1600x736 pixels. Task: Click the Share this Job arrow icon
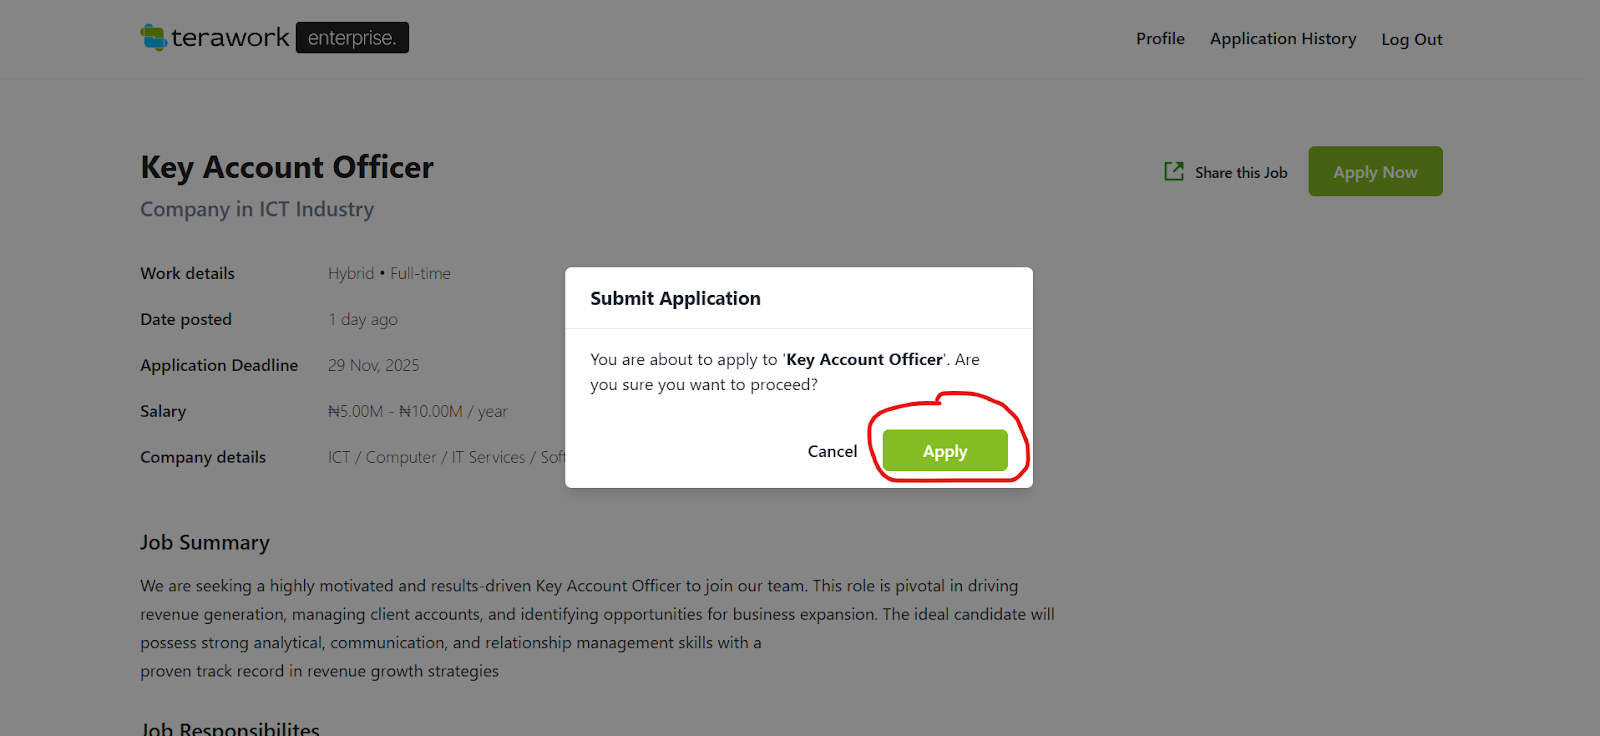pyautogui.click(x=1174, y=172)
